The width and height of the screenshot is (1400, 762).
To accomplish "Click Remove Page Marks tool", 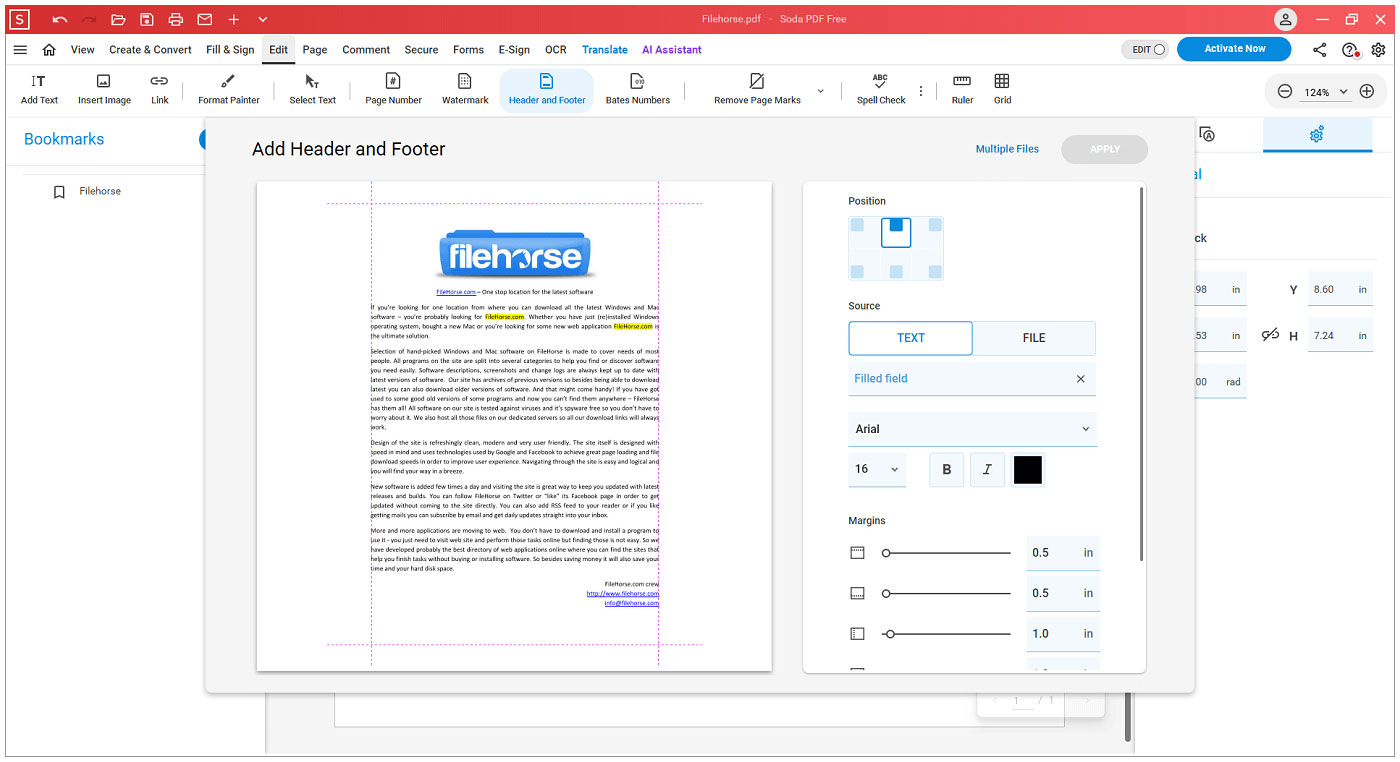I will (757, 89).
